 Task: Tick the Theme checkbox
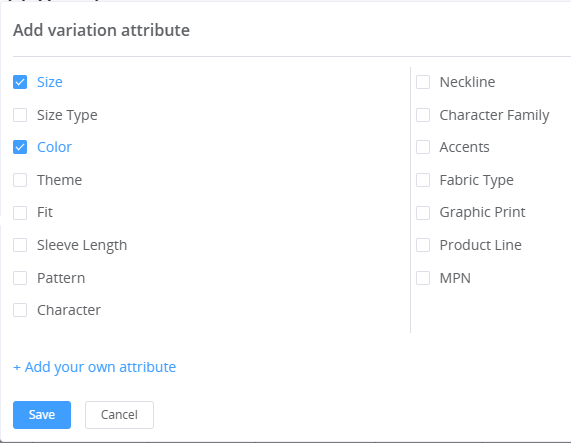point(20,180)
